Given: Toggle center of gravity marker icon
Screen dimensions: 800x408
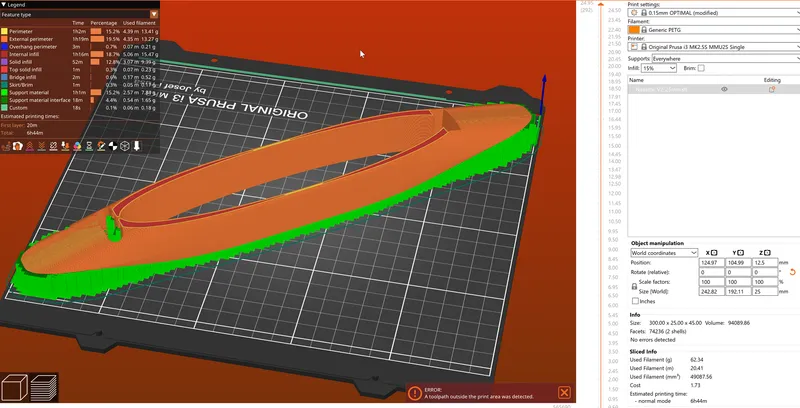Looking at the screenshot, I should [111, 146].
